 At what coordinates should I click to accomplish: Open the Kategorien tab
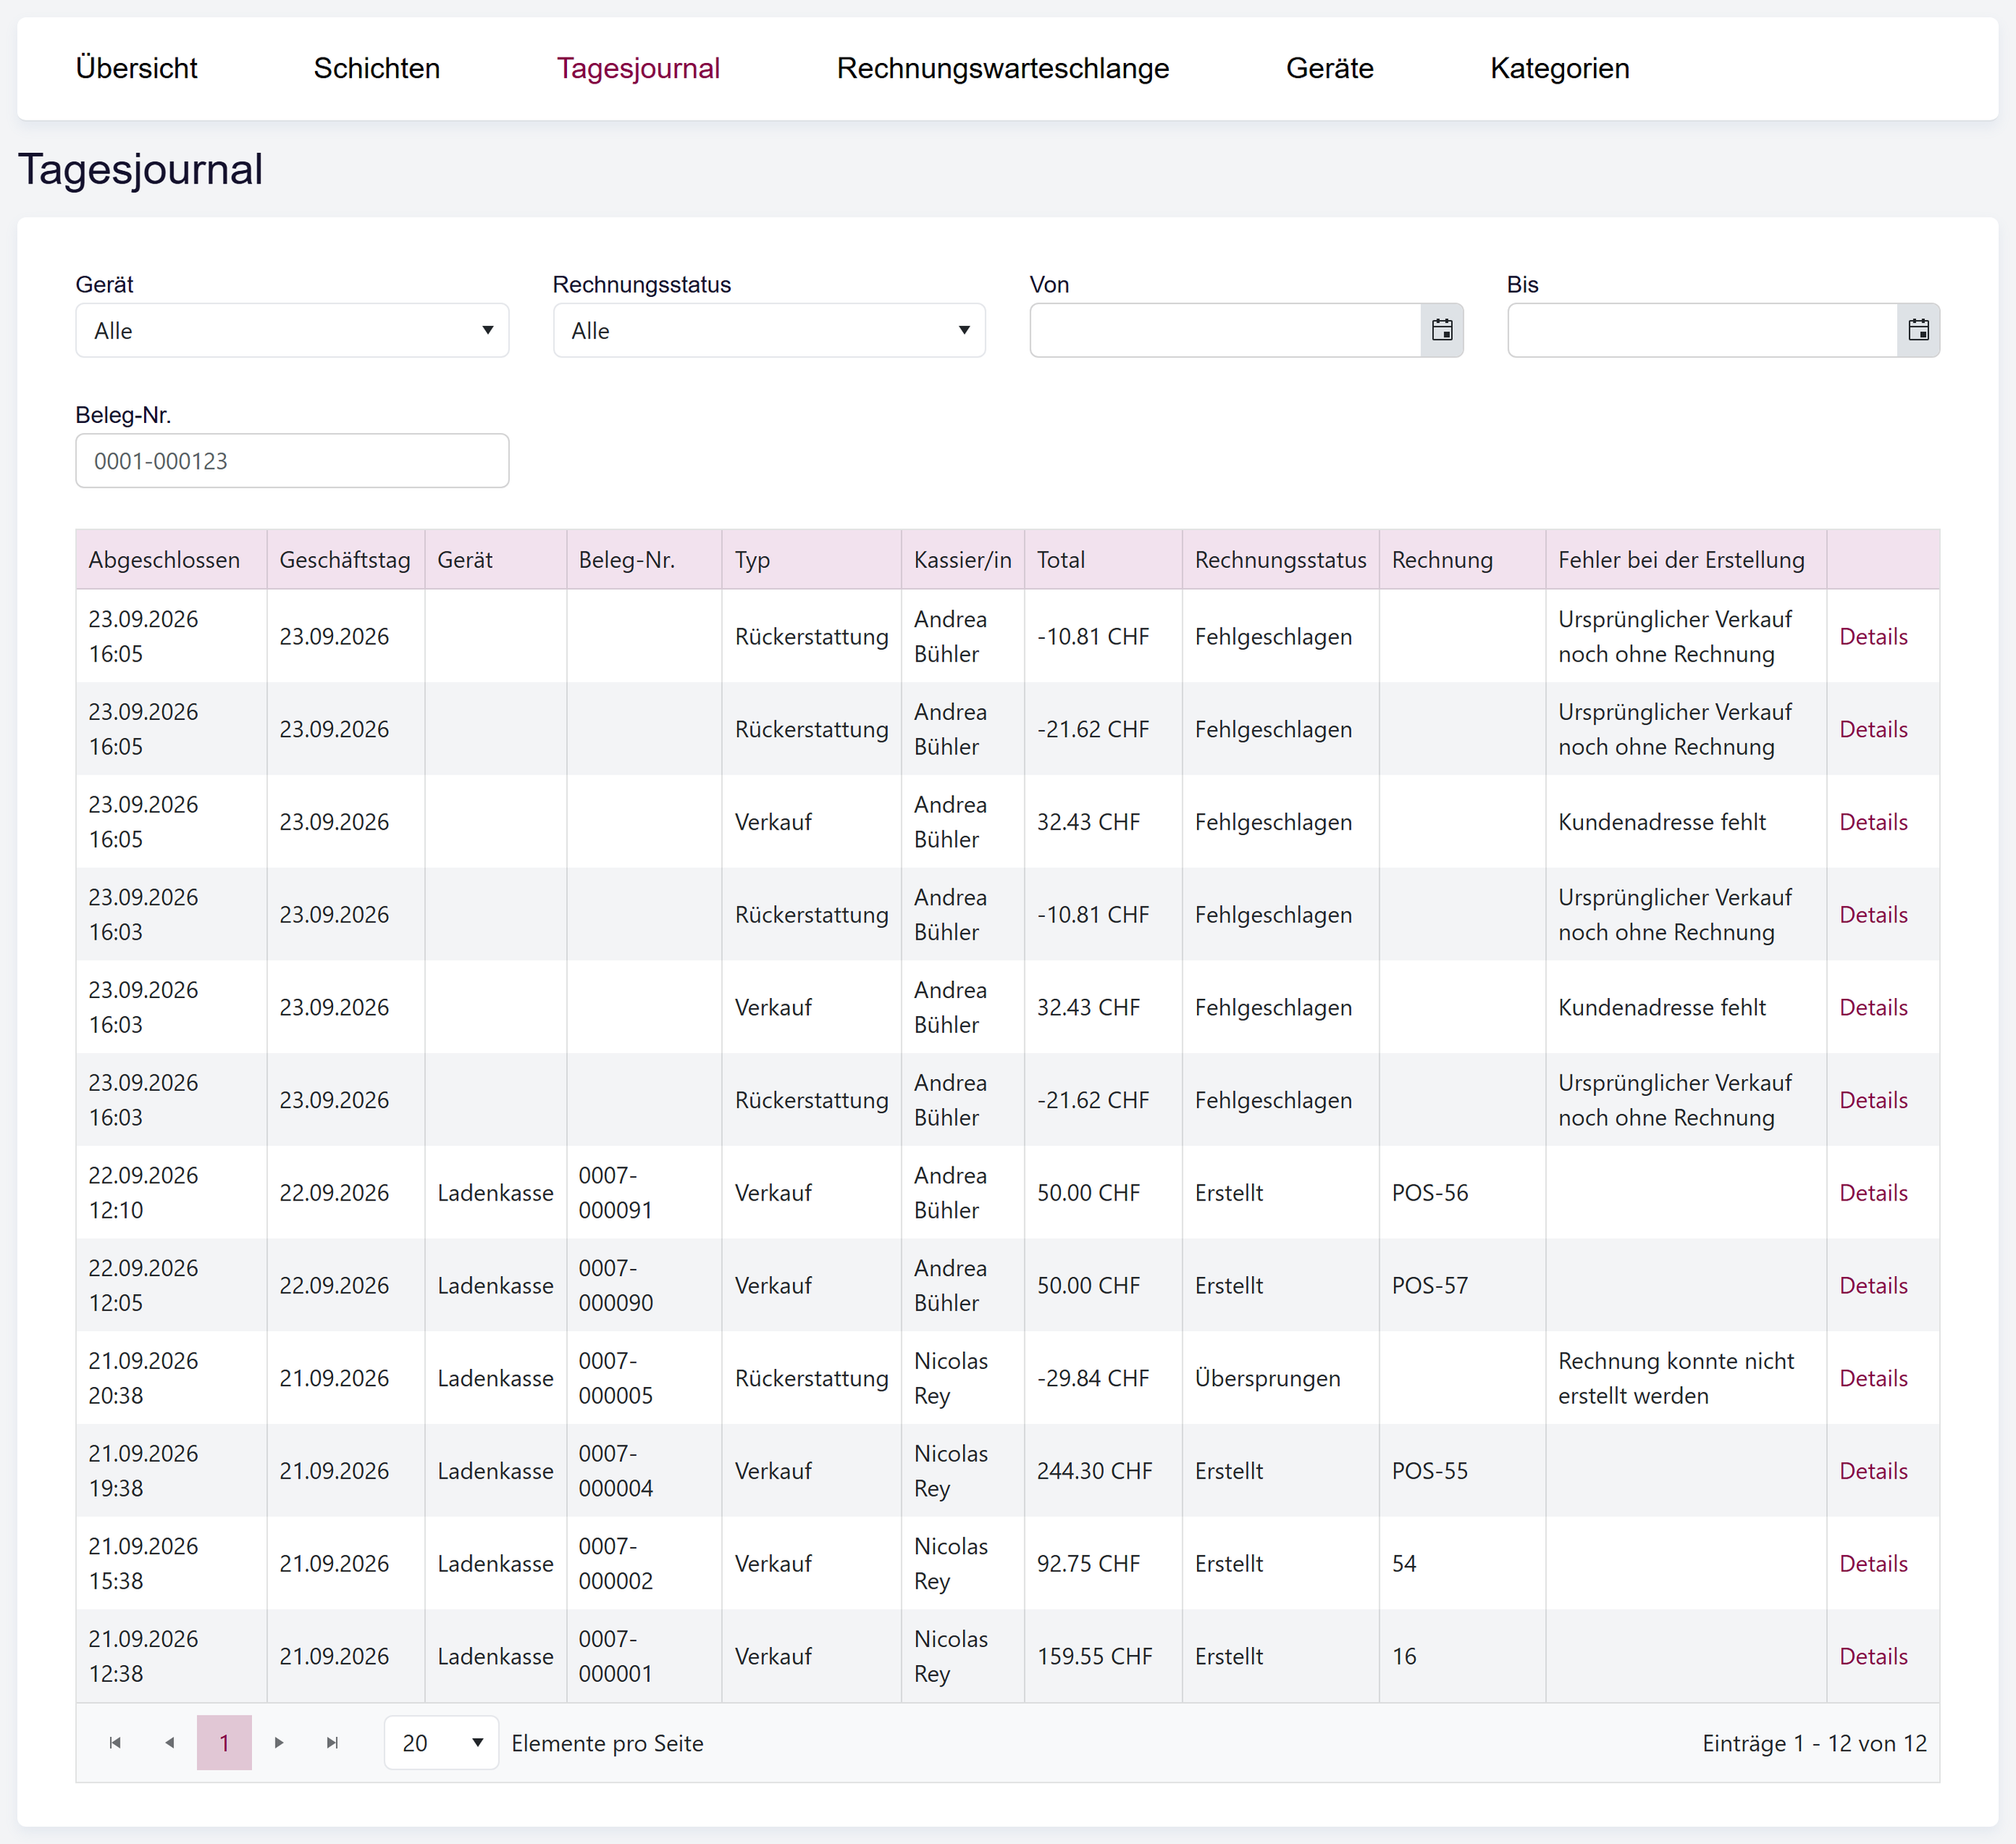[1560, 68]
